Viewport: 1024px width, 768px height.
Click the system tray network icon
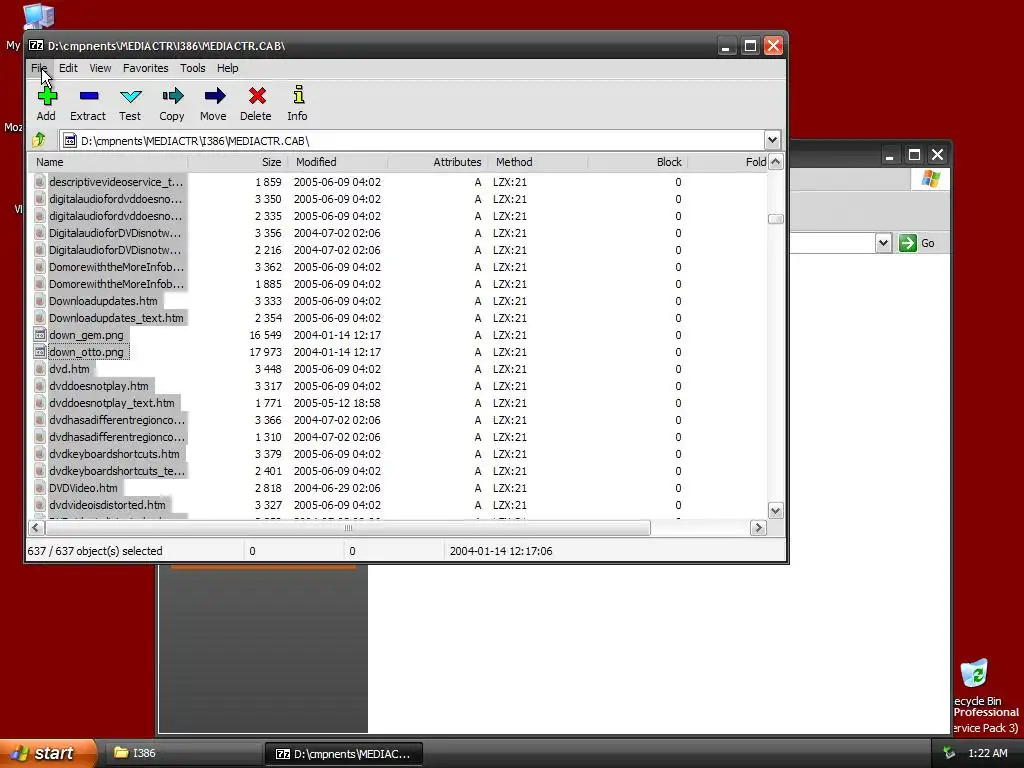[949, 753]
